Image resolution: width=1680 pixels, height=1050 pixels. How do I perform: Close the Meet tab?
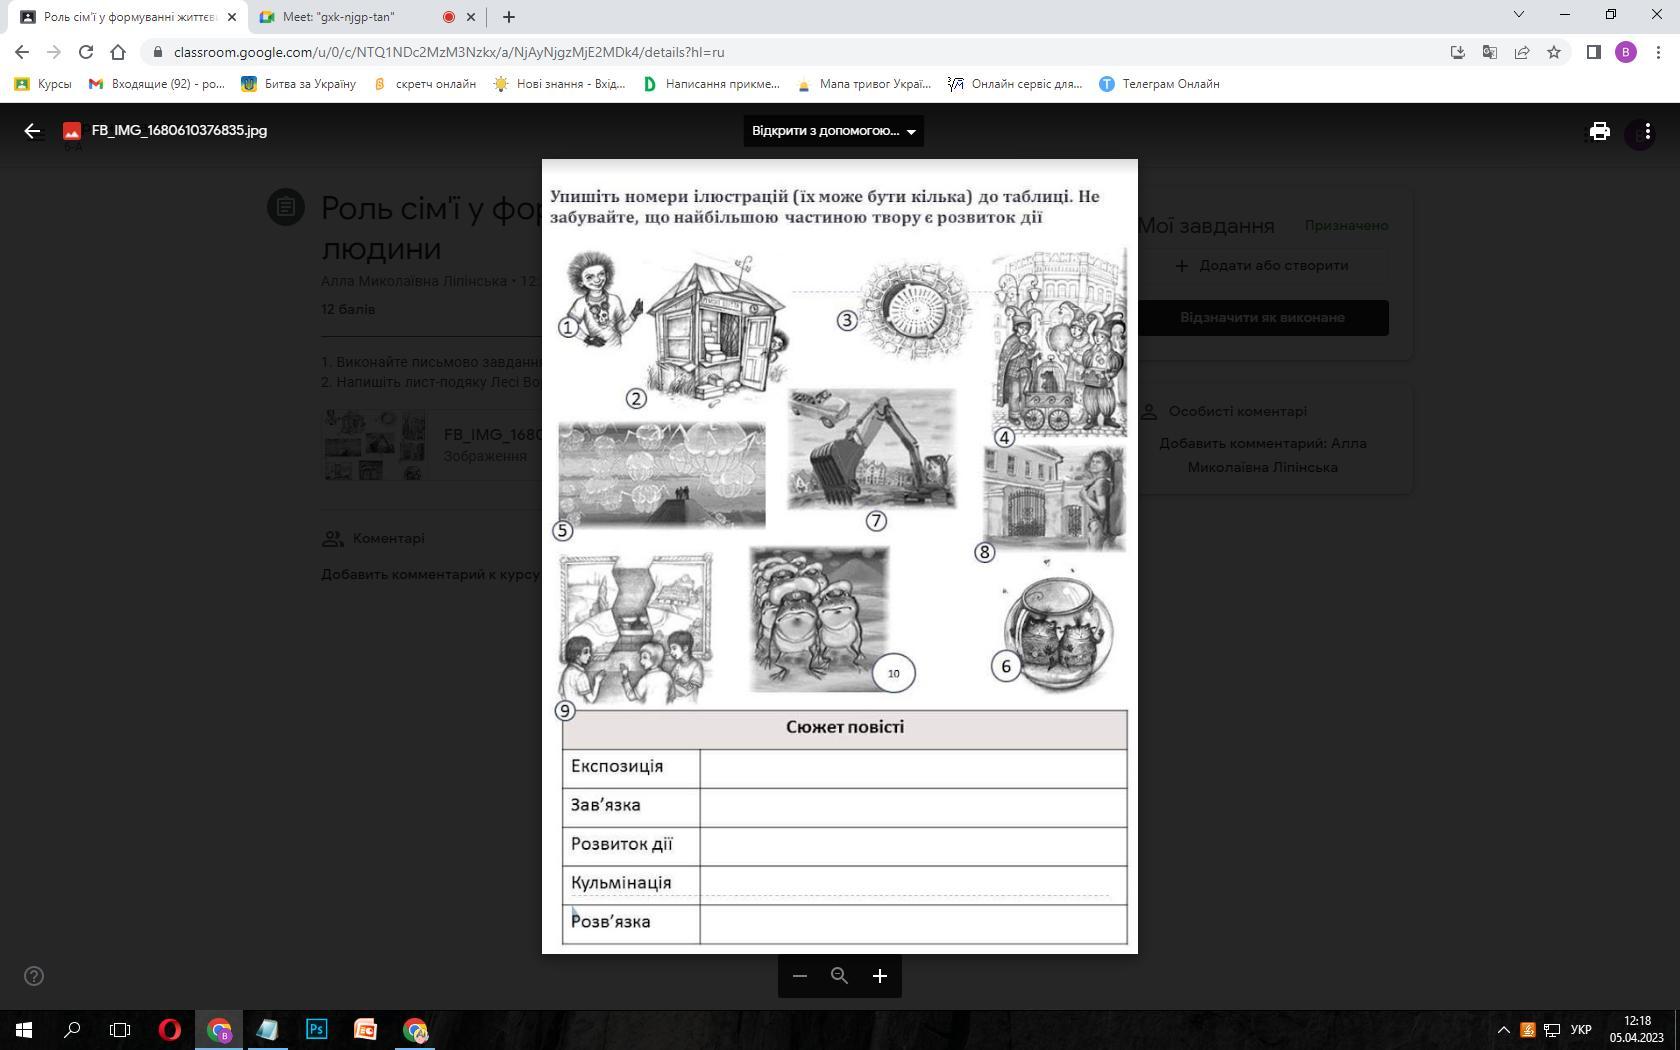pyautogui.click(x=471, y=17)
